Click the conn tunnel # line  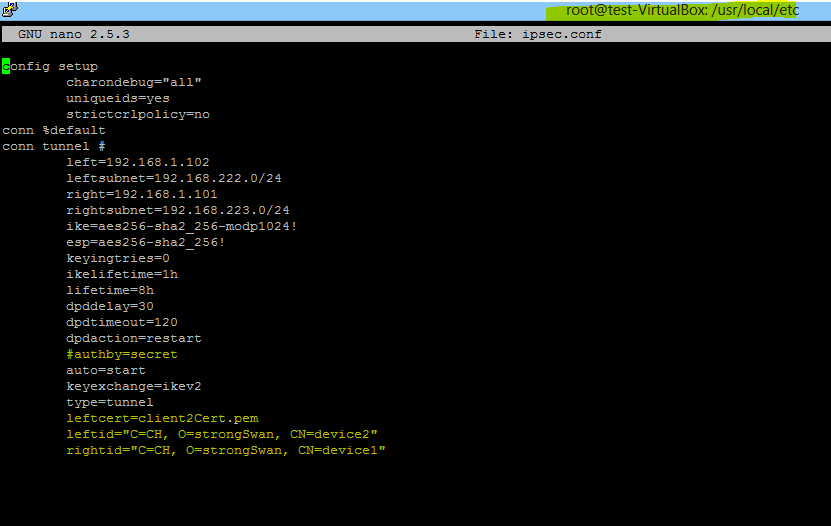[x=54, y=146]
